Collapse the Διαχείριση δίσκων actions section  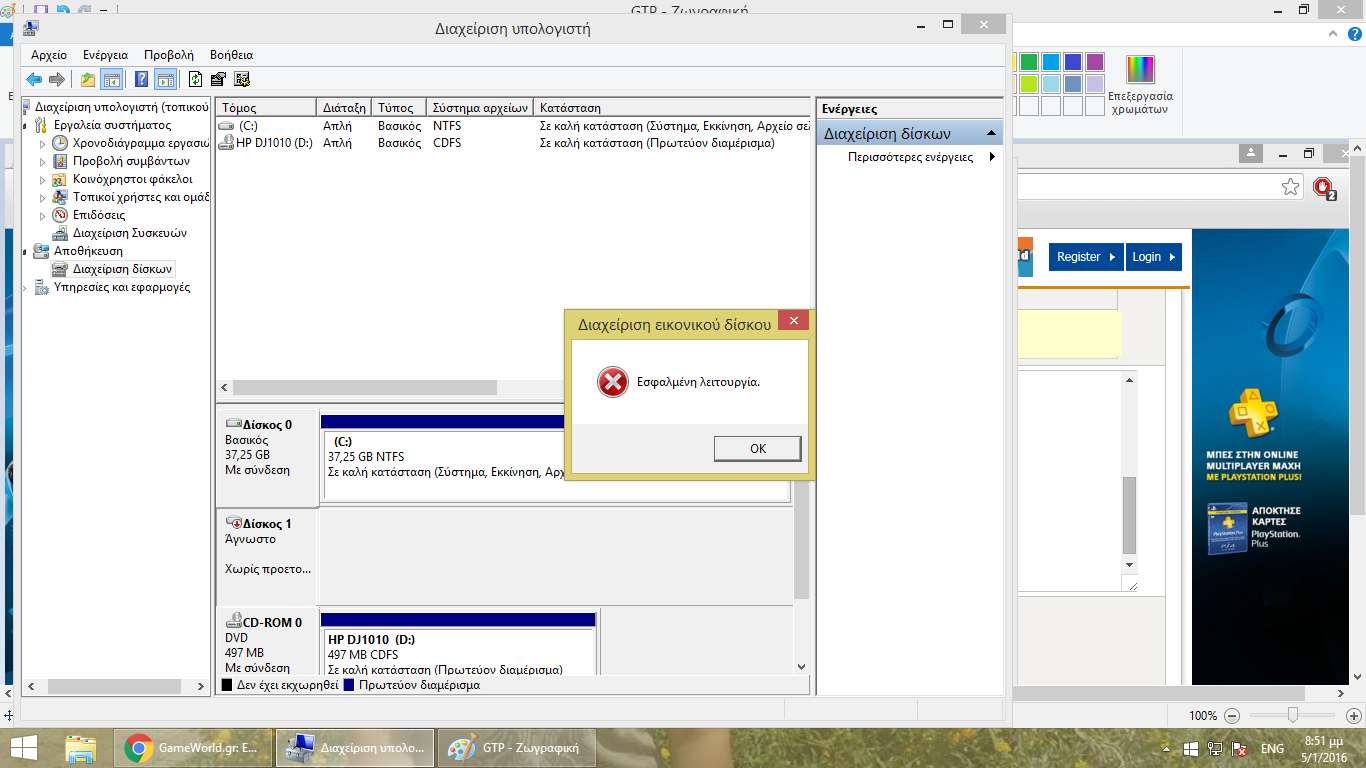pyautogui.click(x=991, y=134)
